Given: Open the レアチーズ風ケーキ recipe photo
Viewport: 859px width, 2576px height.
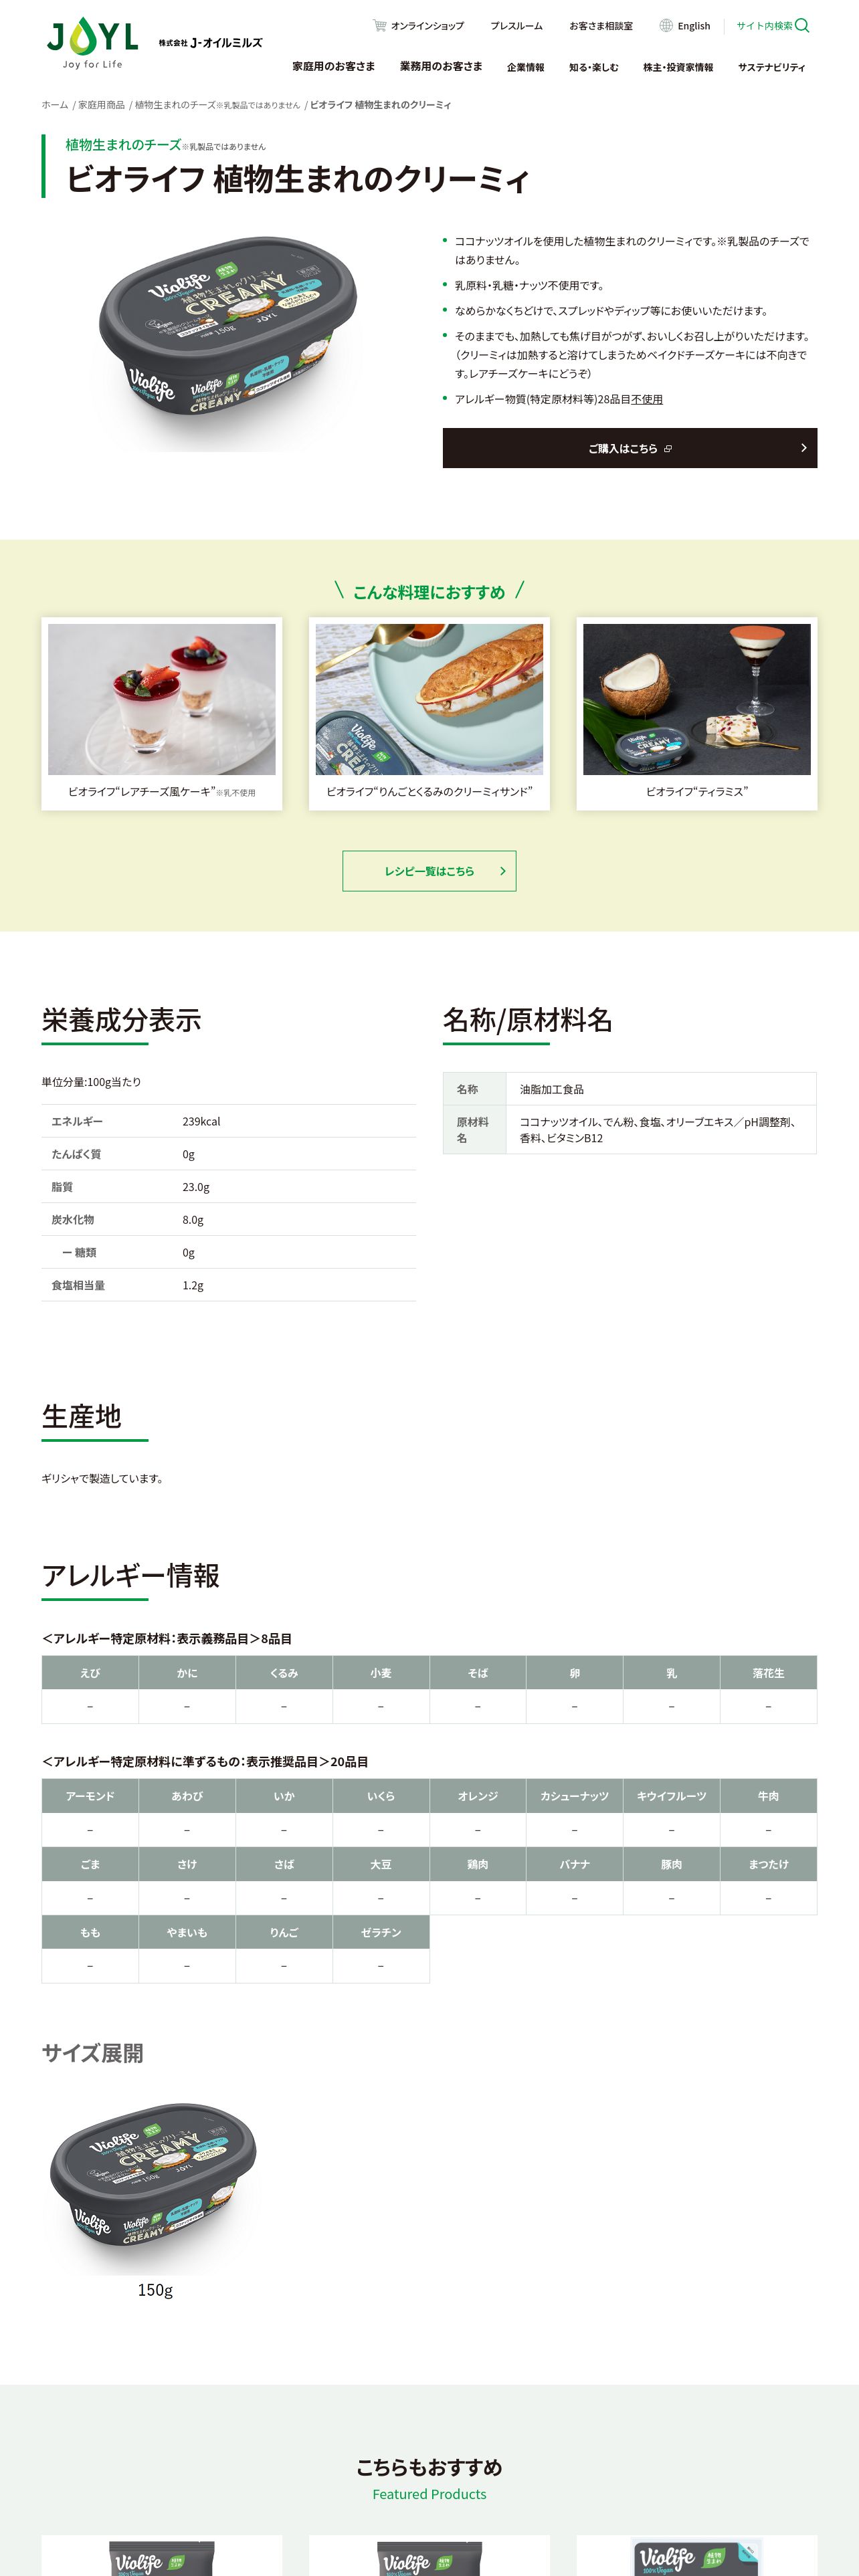Looking at the screenshot, I should tap(162, 699).
